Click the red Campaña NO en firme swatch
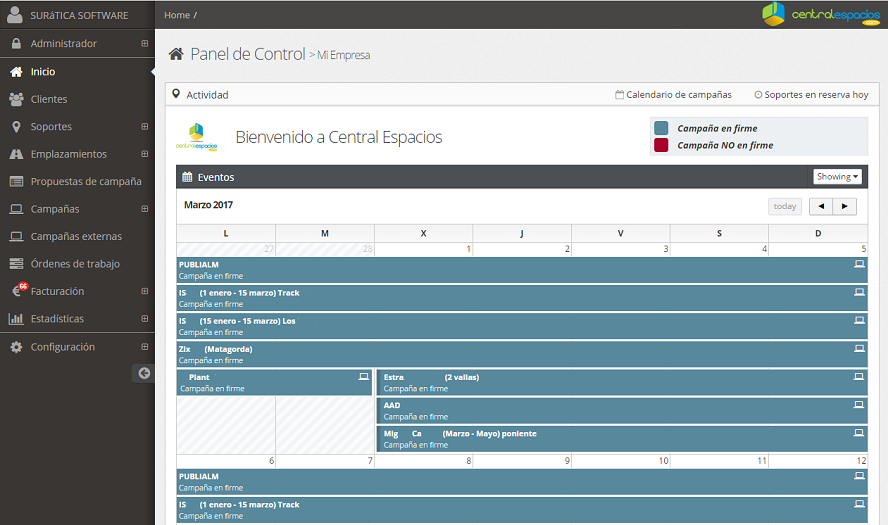This screenshot has width=888, height=525. [x=661, y=145]
